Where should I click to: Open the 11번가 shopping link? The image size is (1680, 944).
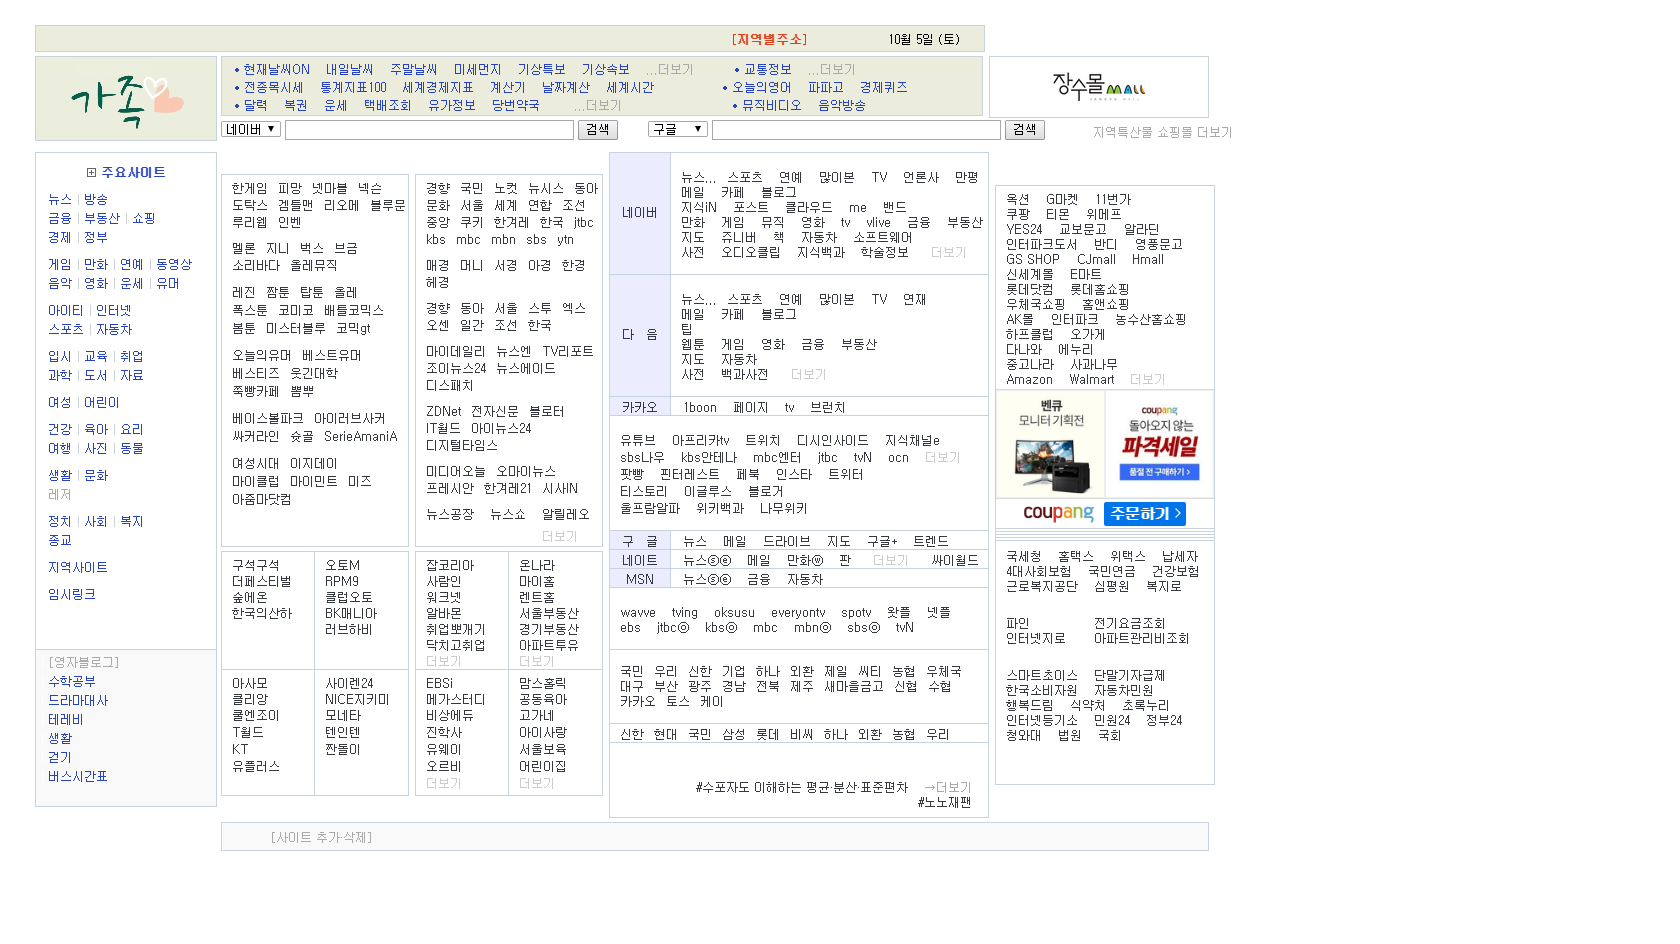coord(1113,199)
